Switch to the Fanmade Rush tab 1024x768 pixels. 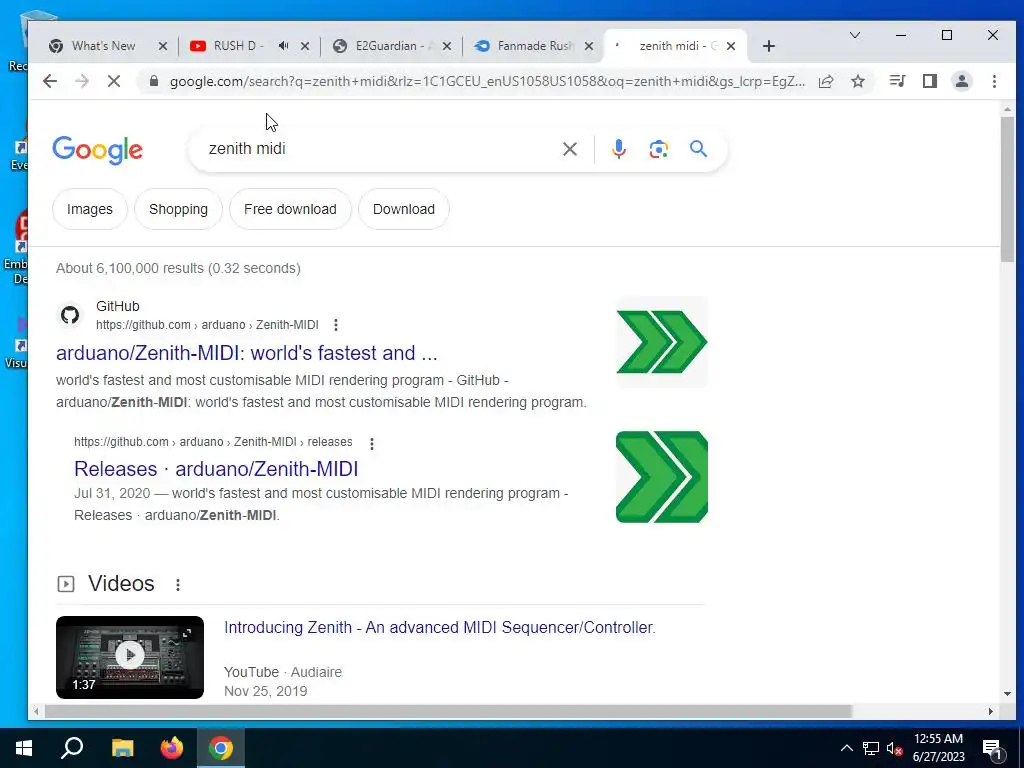534,46
